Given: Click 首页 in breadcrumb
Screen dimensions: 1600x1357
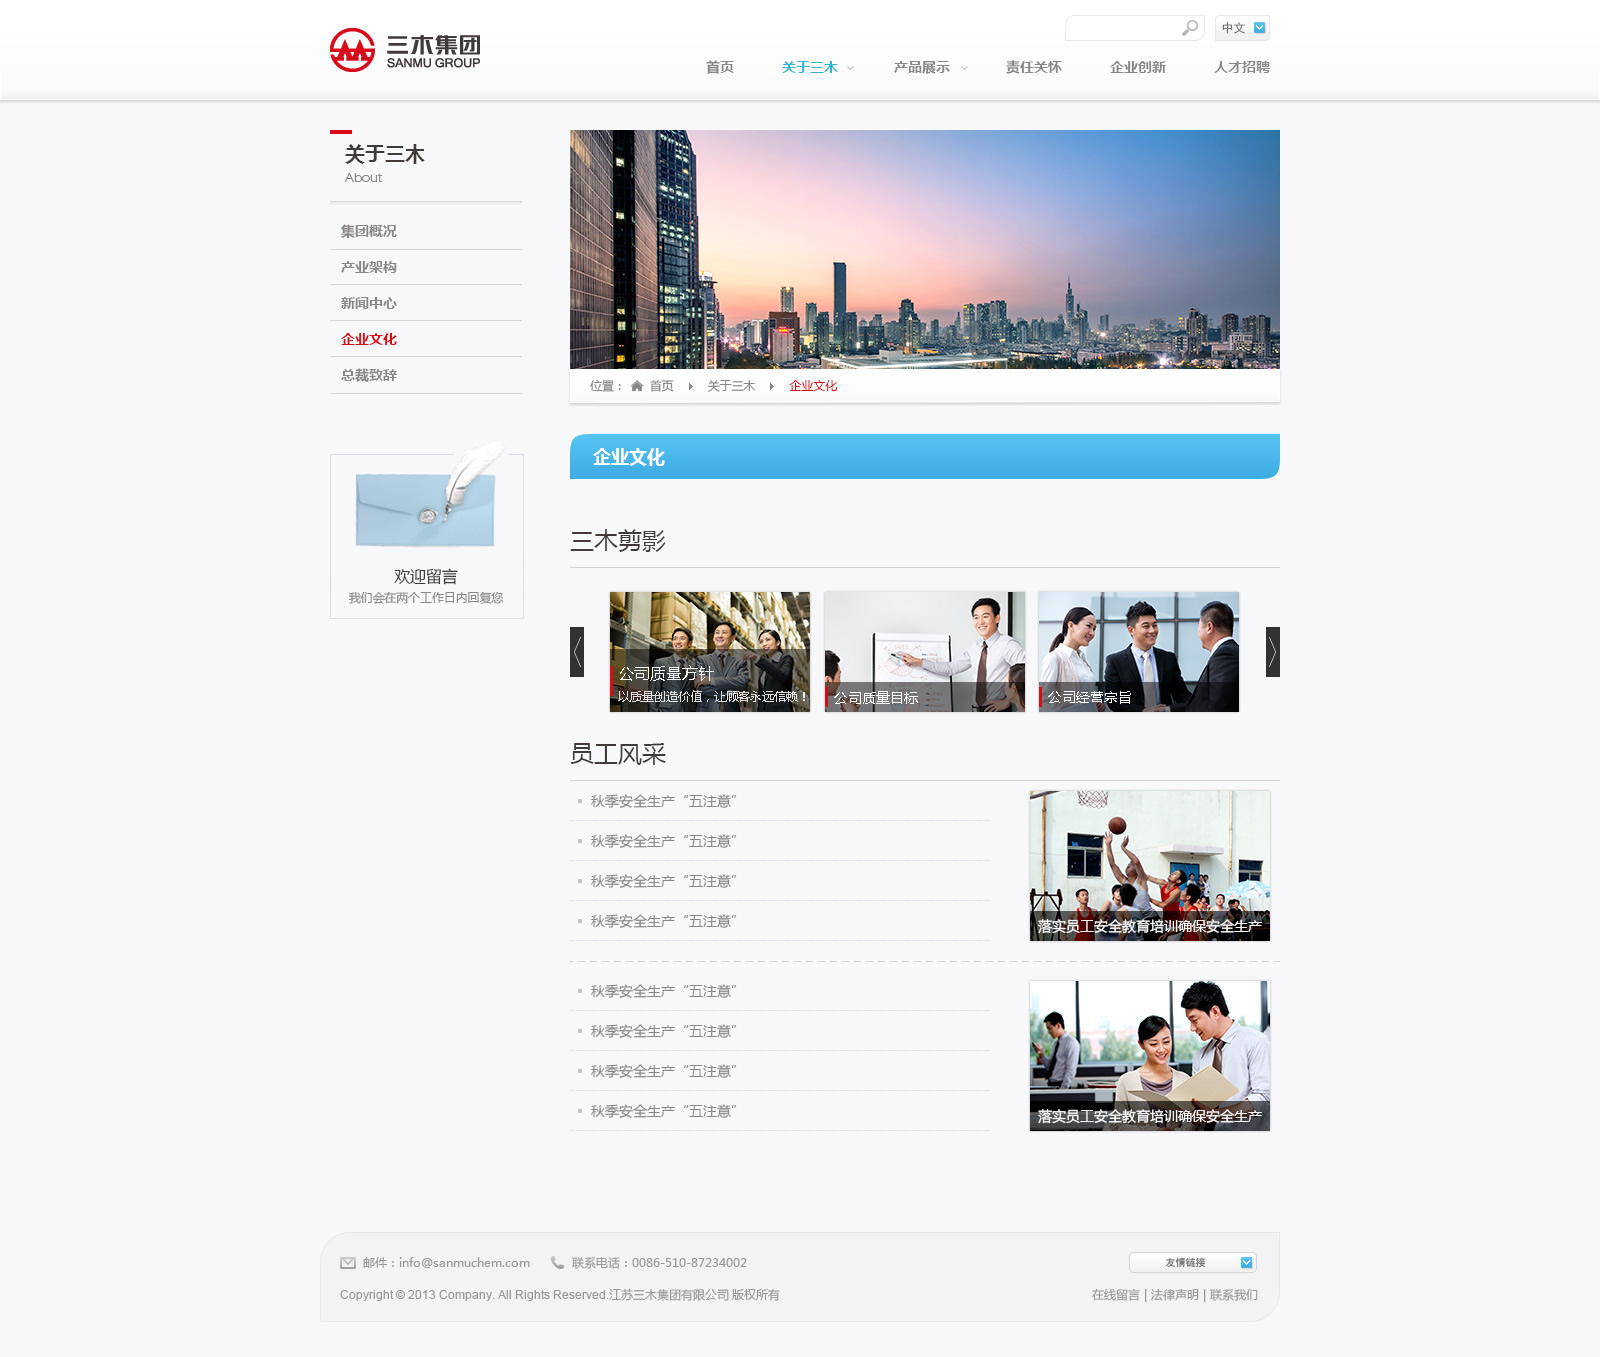Looking at the screenshot, I should [x=662, y=386].
